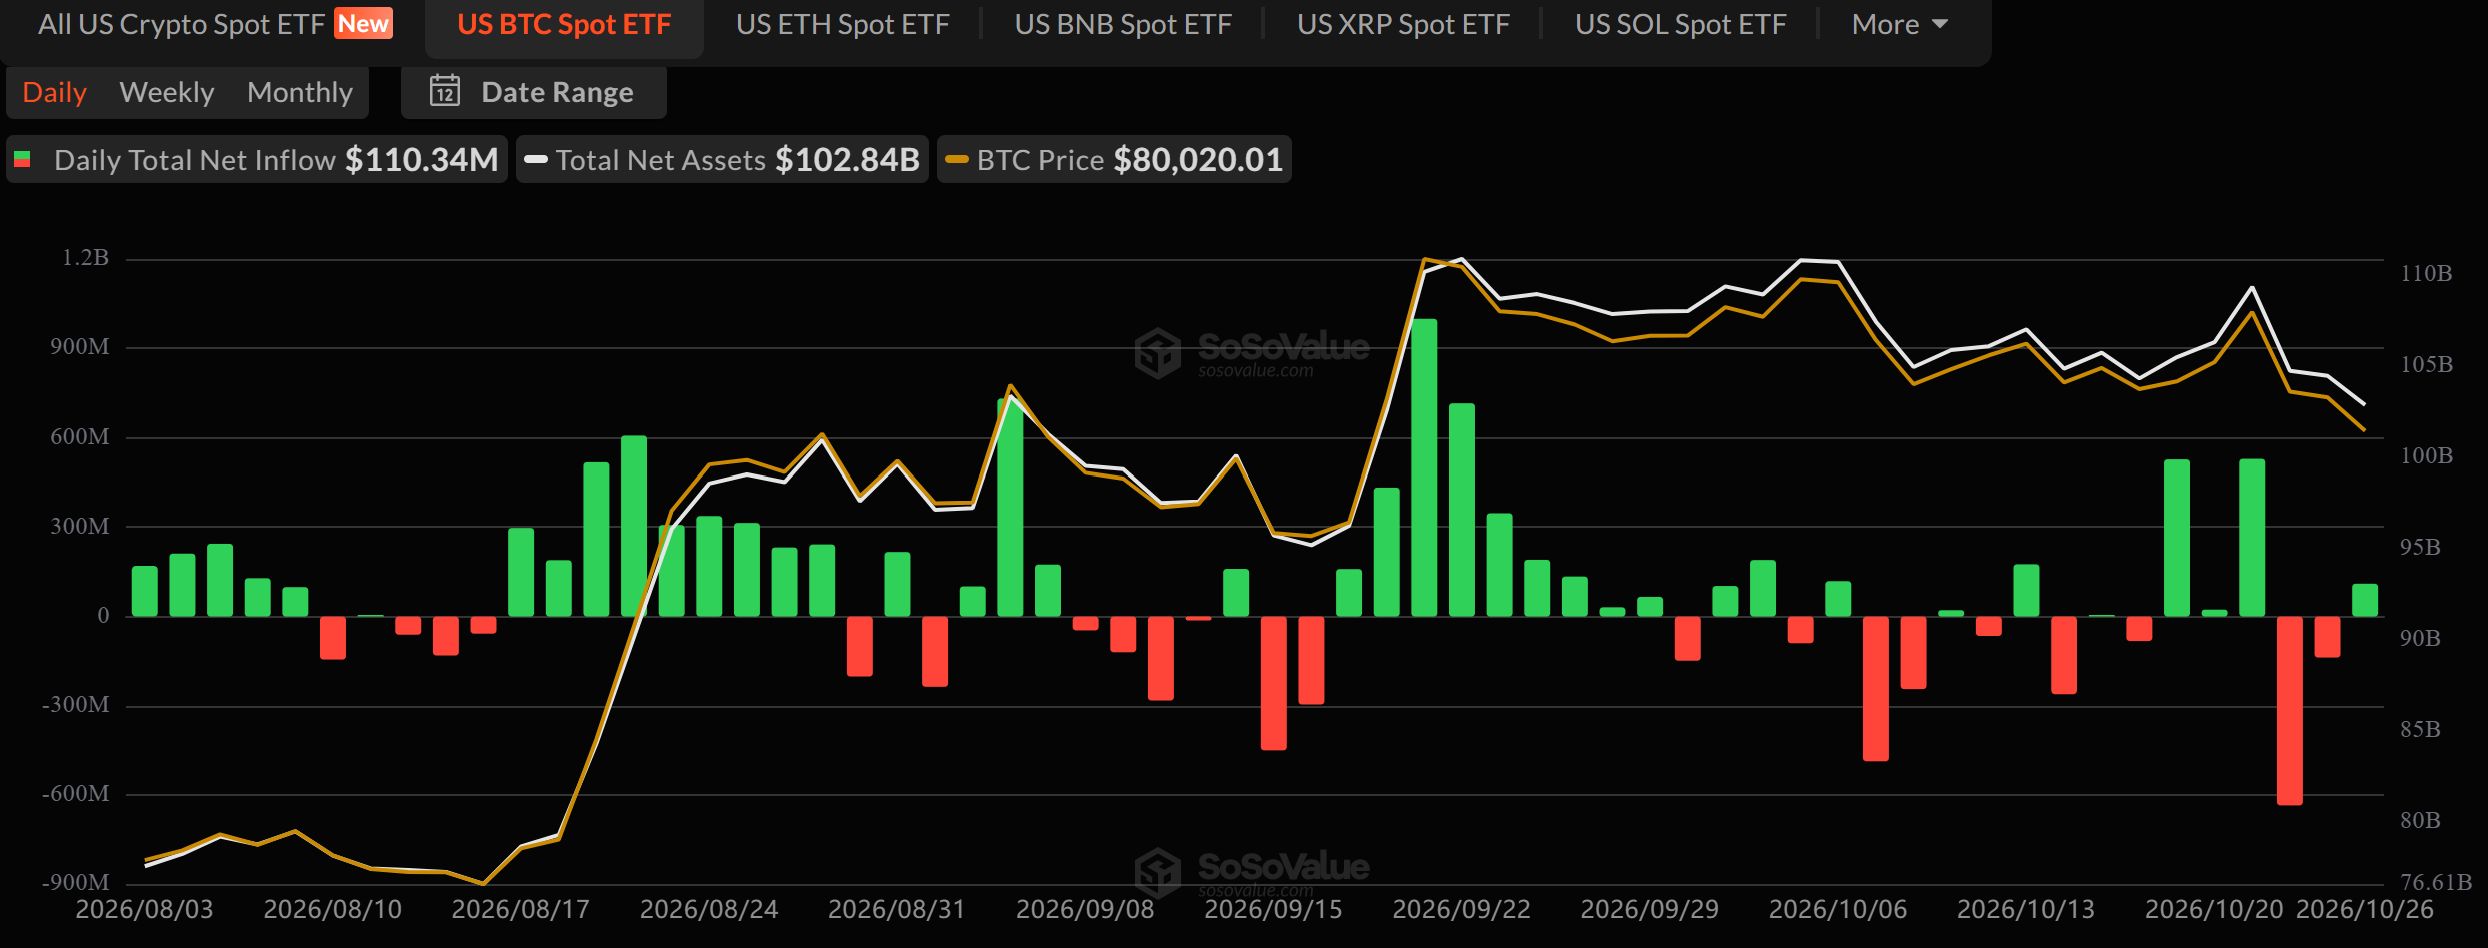Click the 2026/10/26 date label on x-axis

point(2364,909)
